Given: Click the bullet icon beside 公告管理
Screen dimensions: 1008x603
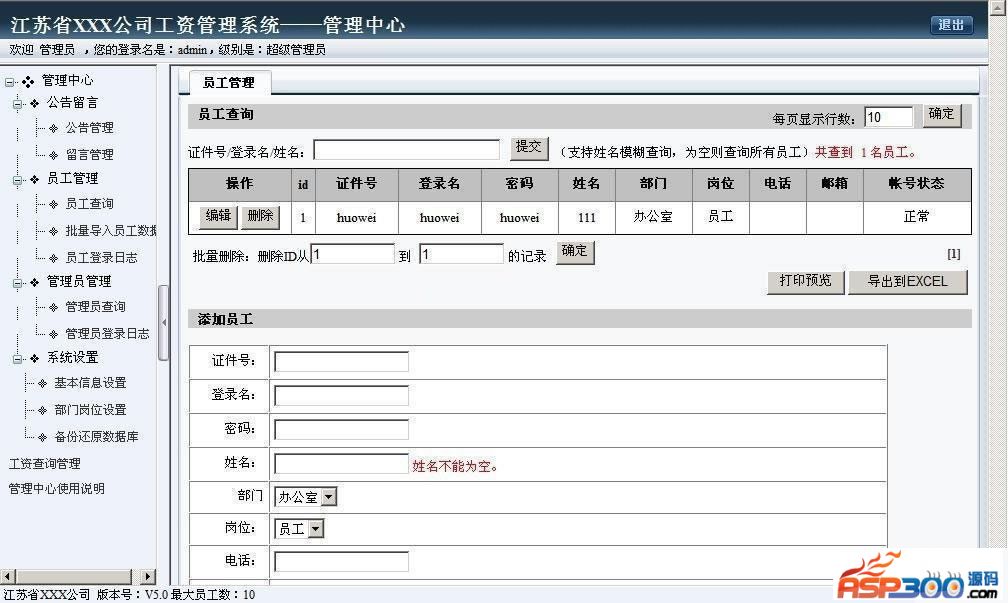Looking at the screenshot, I should (53, 129).
